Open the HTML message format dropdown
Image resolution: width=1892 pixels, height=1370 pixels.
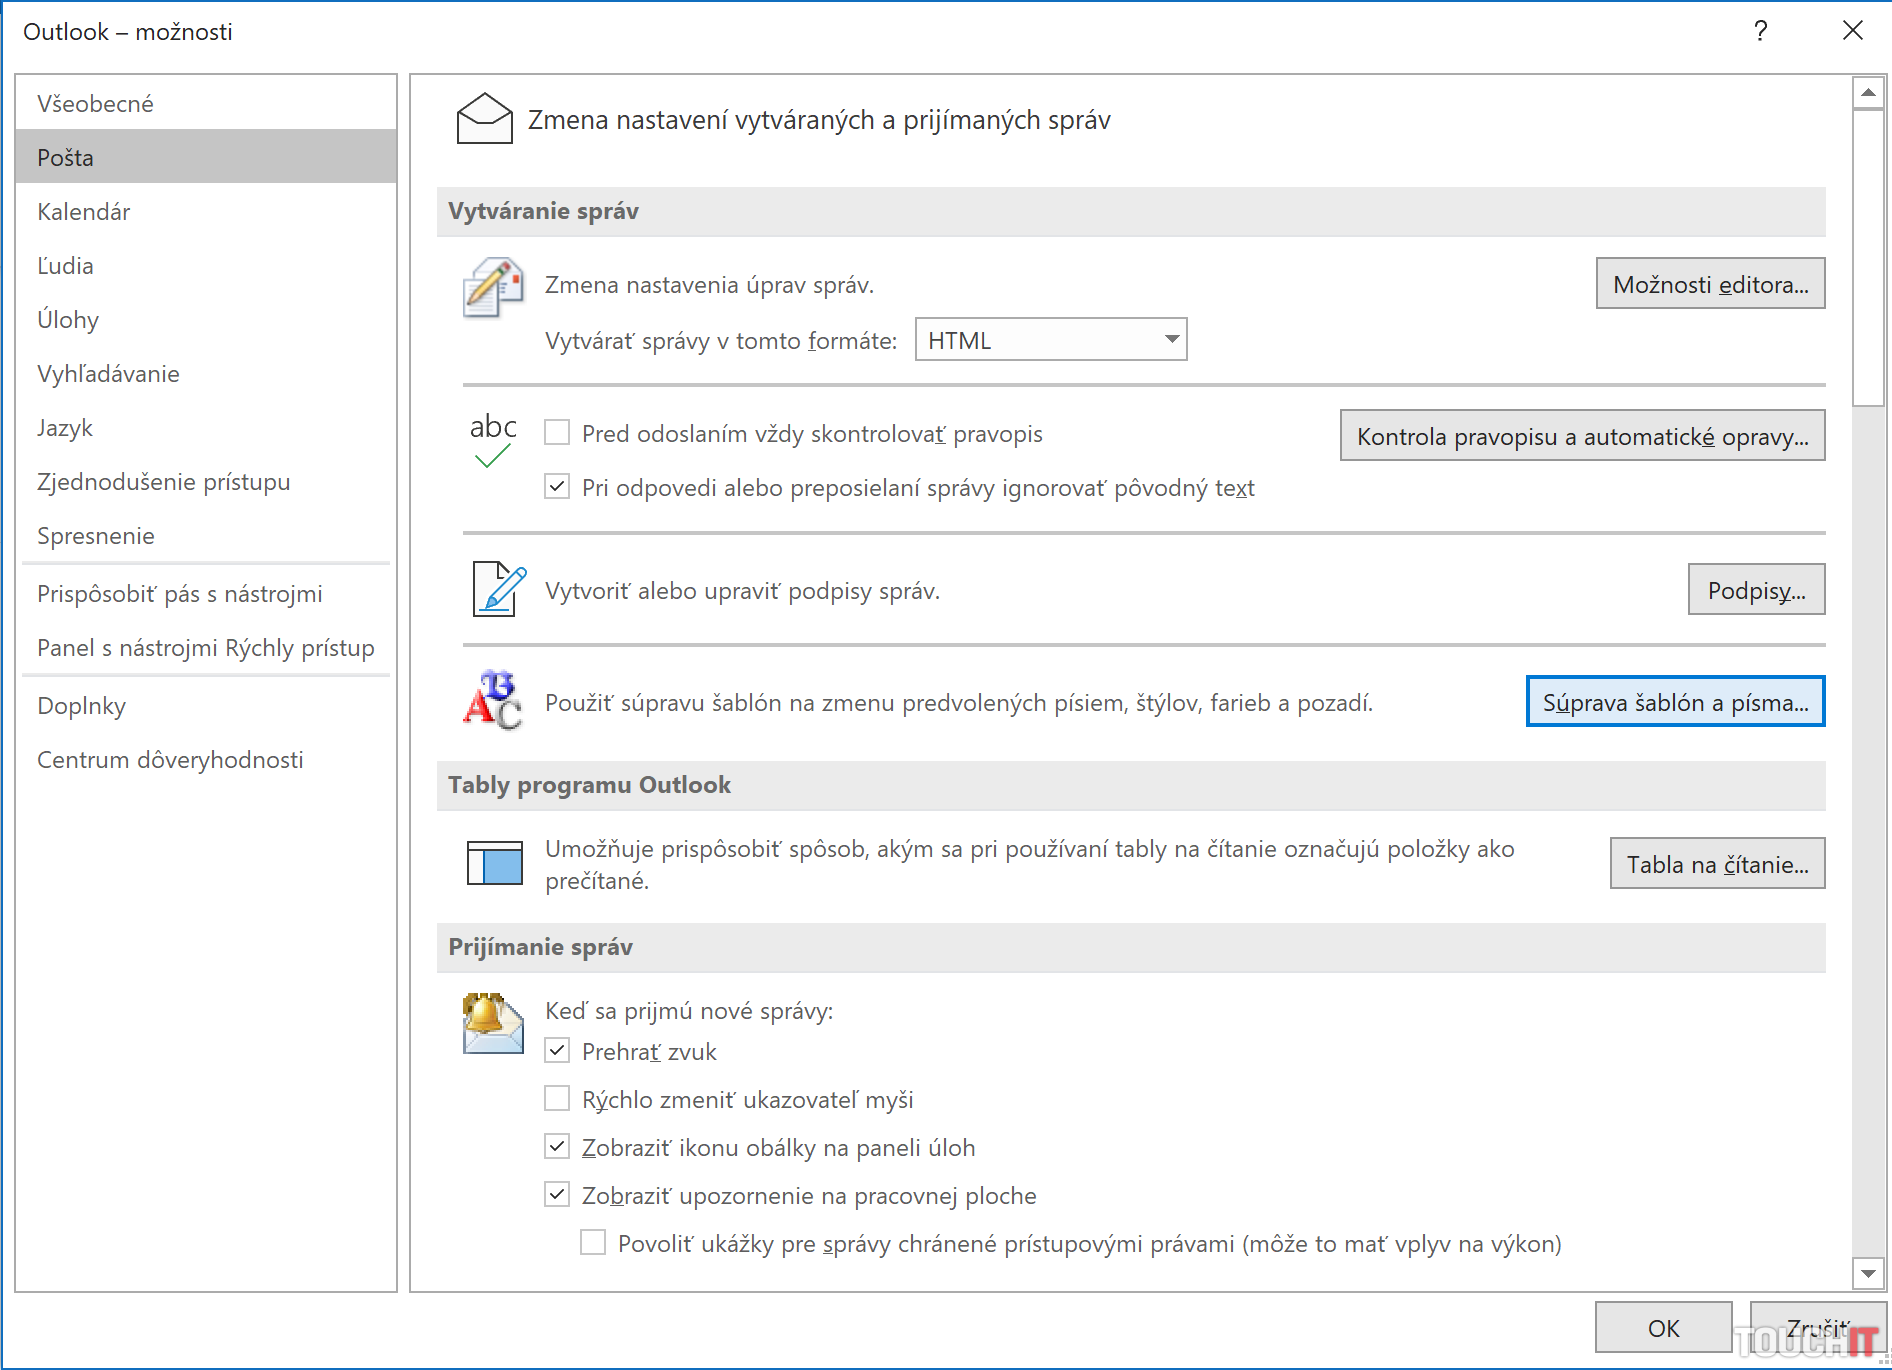(x=1050, y=340)
